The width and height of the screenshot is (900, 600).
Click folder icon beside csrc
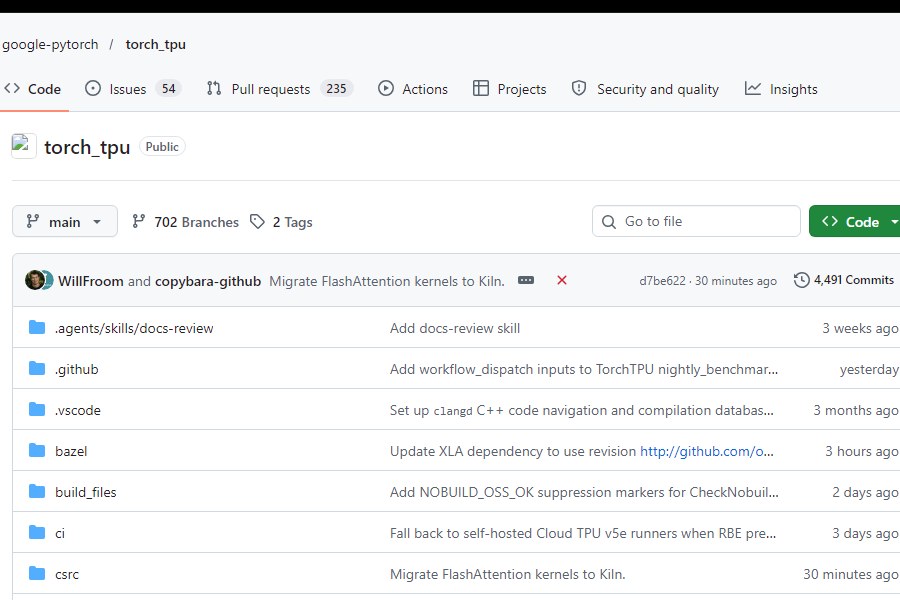37,574
